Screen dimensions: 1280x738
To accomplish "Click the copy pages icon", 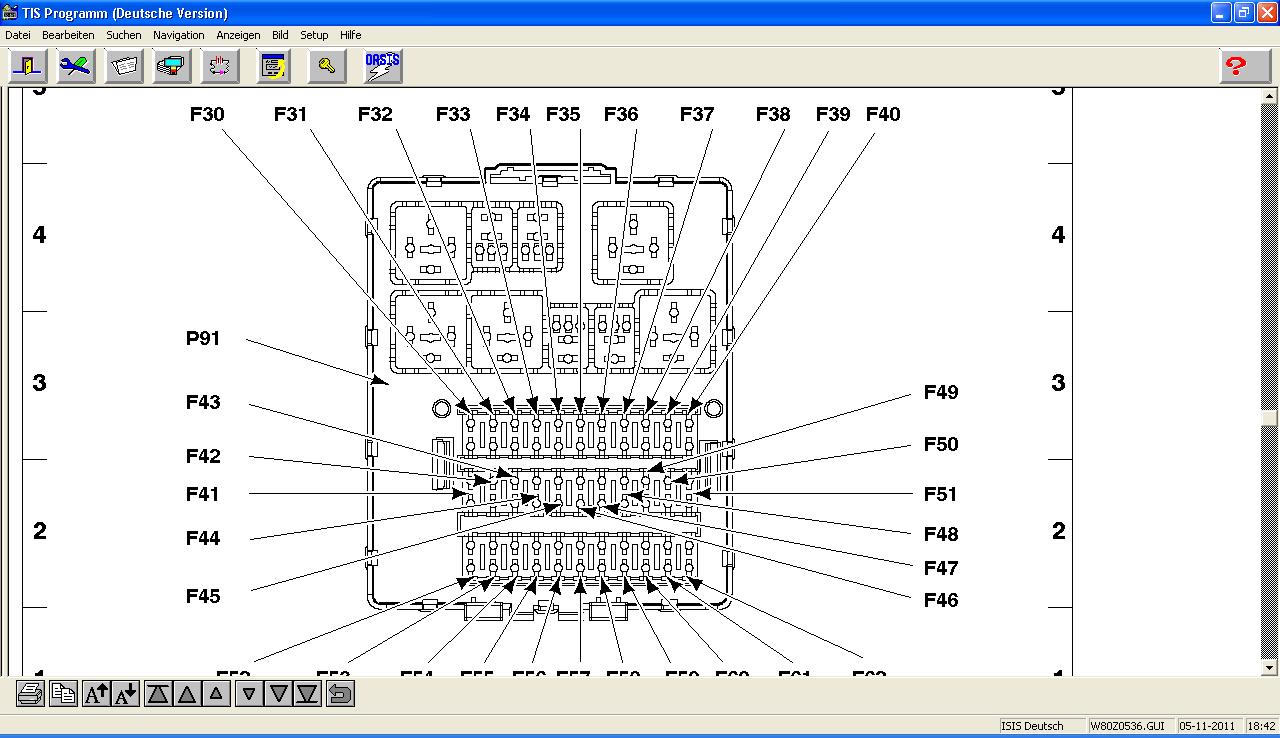I will [63, 693].
